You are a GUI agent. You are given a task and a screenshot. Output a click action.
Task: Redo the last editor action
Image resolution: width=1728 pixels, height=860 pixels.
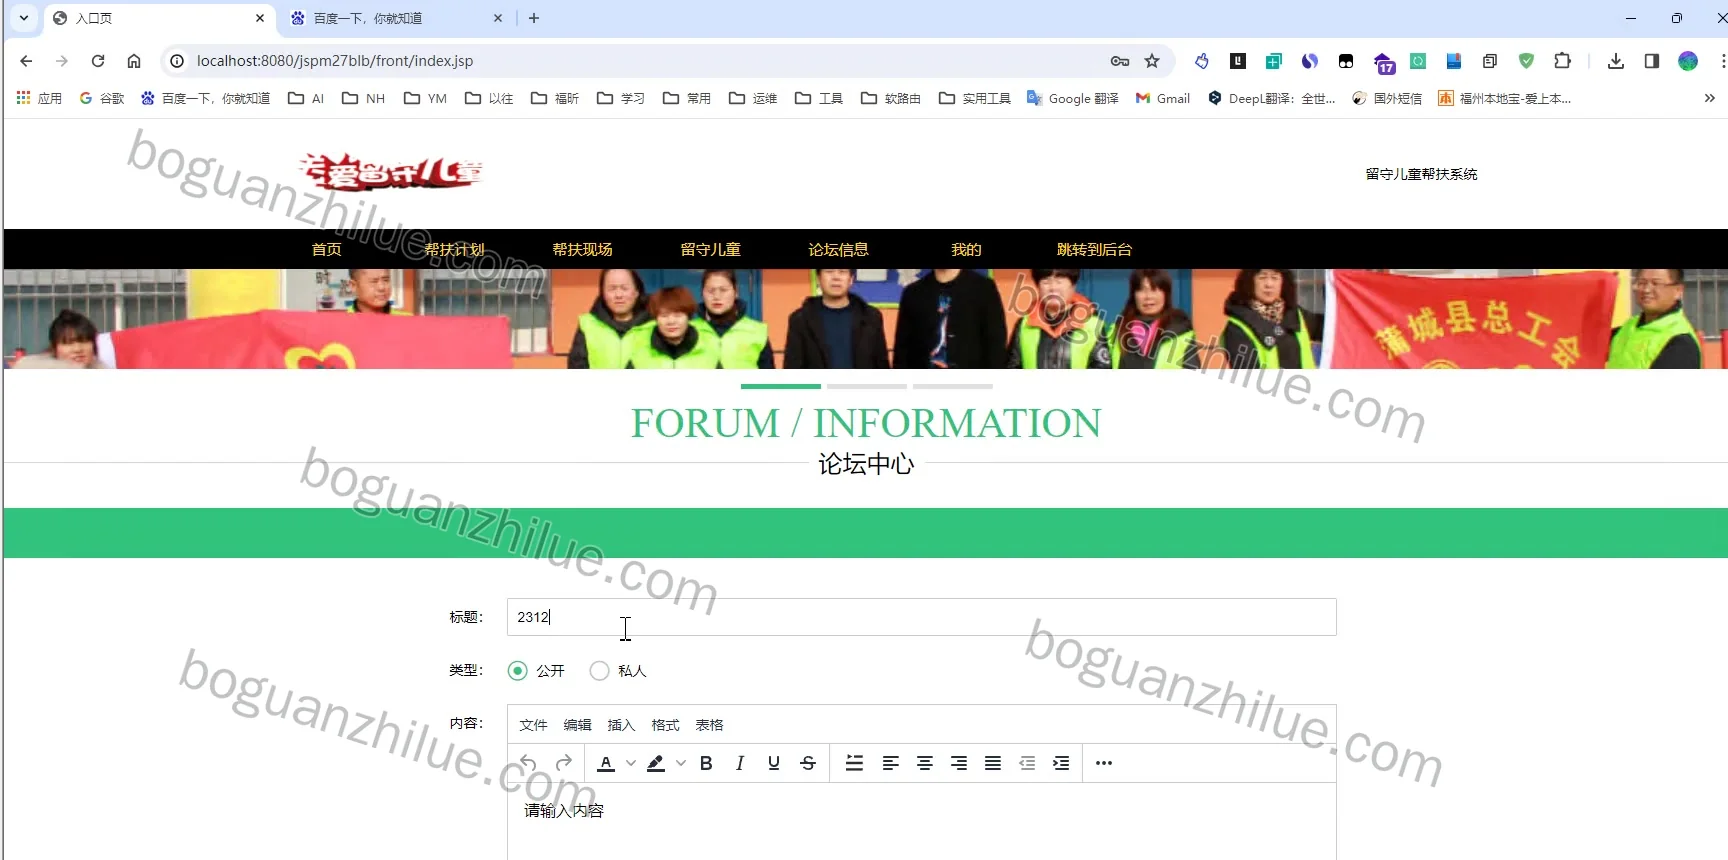tap(564, 763)
